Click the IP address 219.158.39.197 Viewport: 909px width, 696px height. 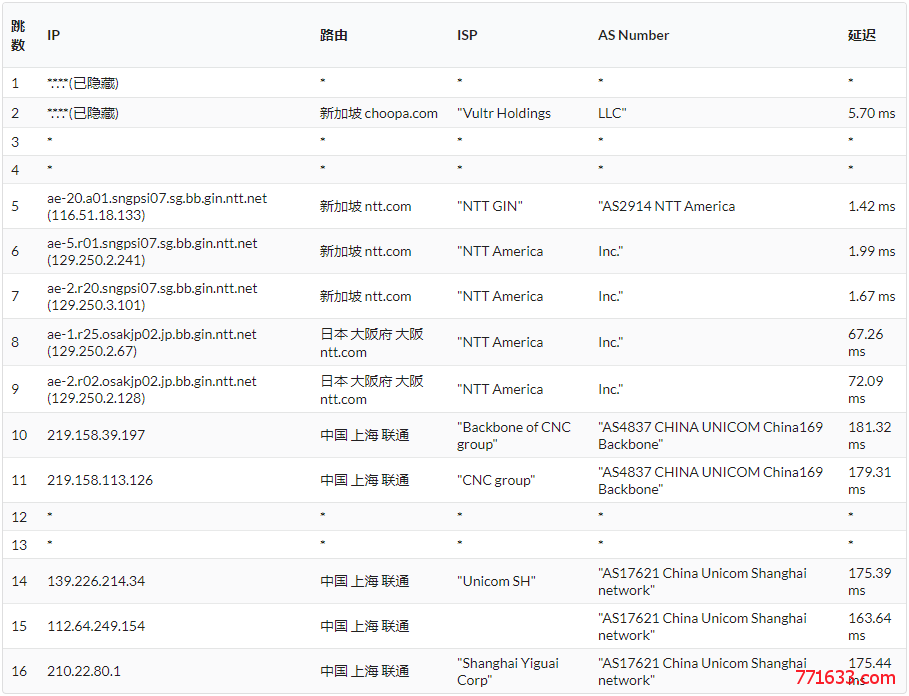96,435
